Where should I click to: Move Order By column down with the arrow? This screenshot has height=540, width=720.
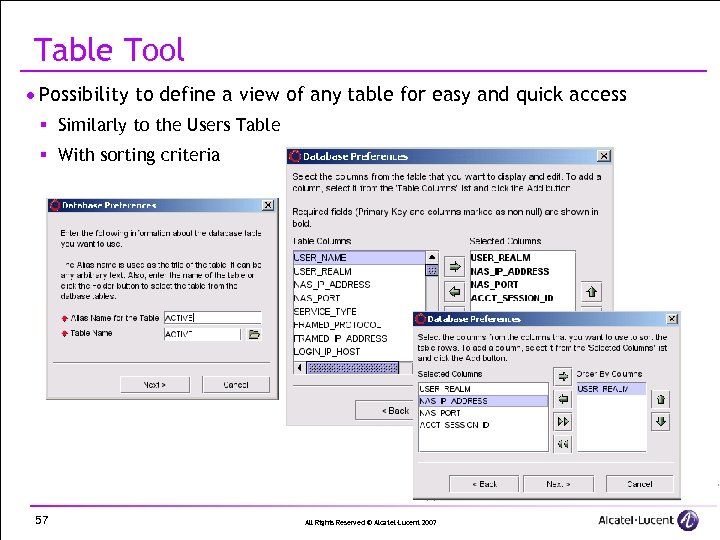pos(661,422)
